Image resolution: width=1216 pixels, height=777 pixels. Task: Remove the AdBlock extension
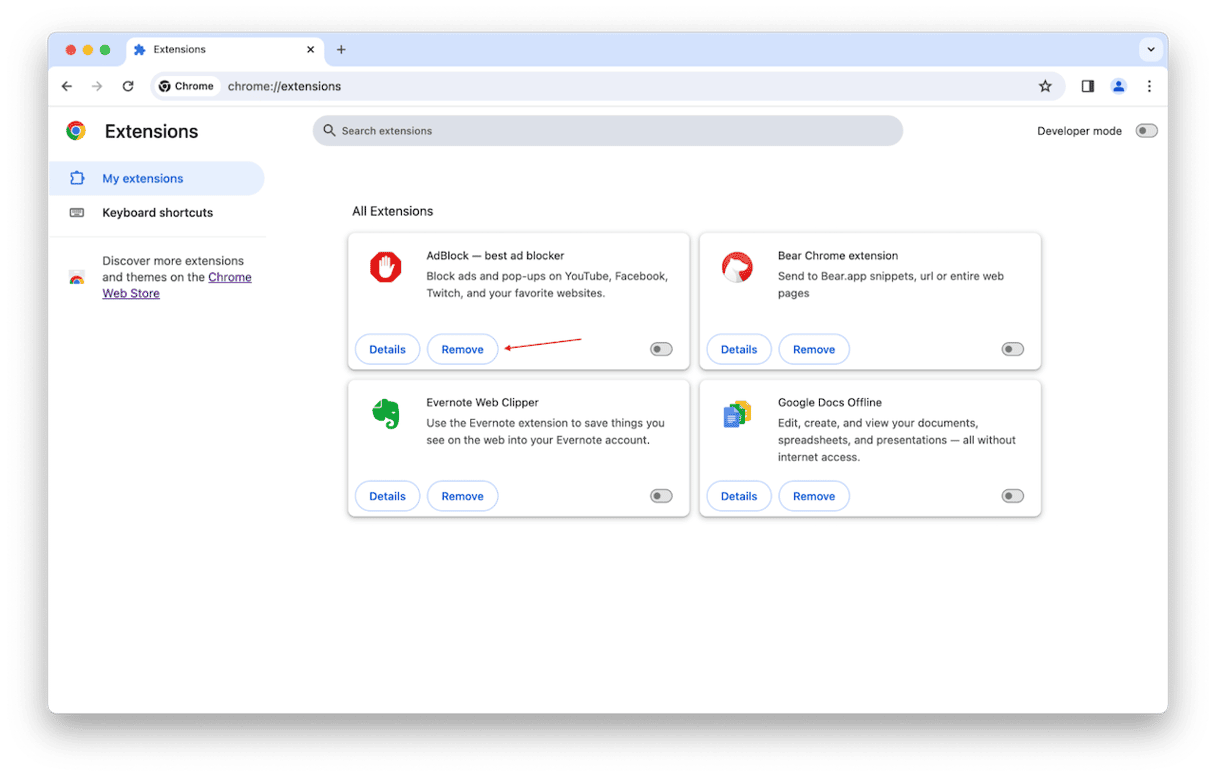coord(462,349)
